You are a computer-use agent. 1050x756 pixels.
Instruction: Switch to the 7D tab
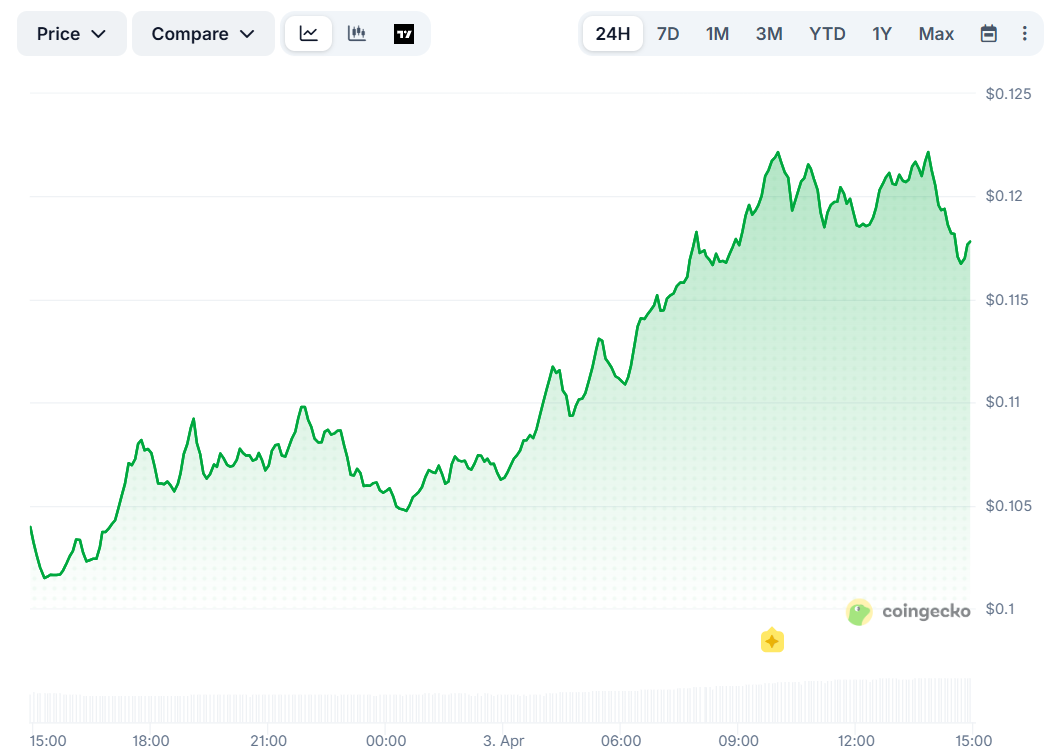(x=668, y=33)
